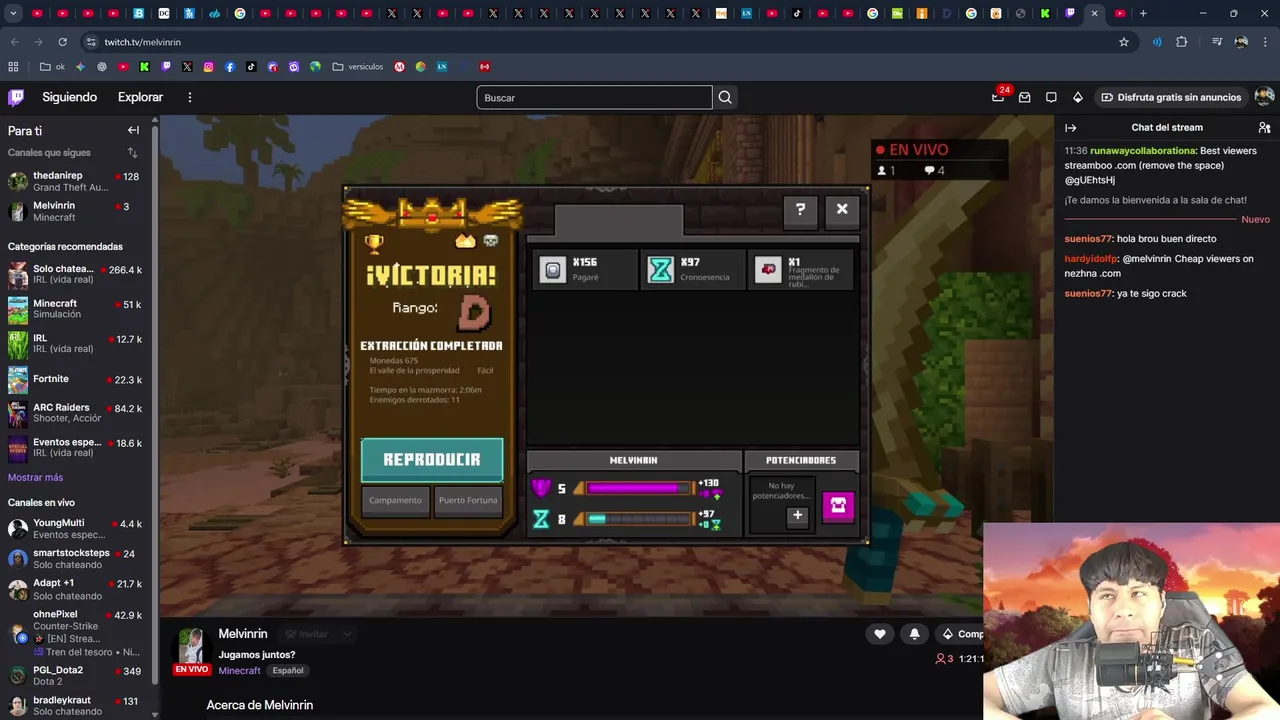Open the Bits diamond icon in the top bar
This screenshot has height=720, width=1280.
(1077, 97)
